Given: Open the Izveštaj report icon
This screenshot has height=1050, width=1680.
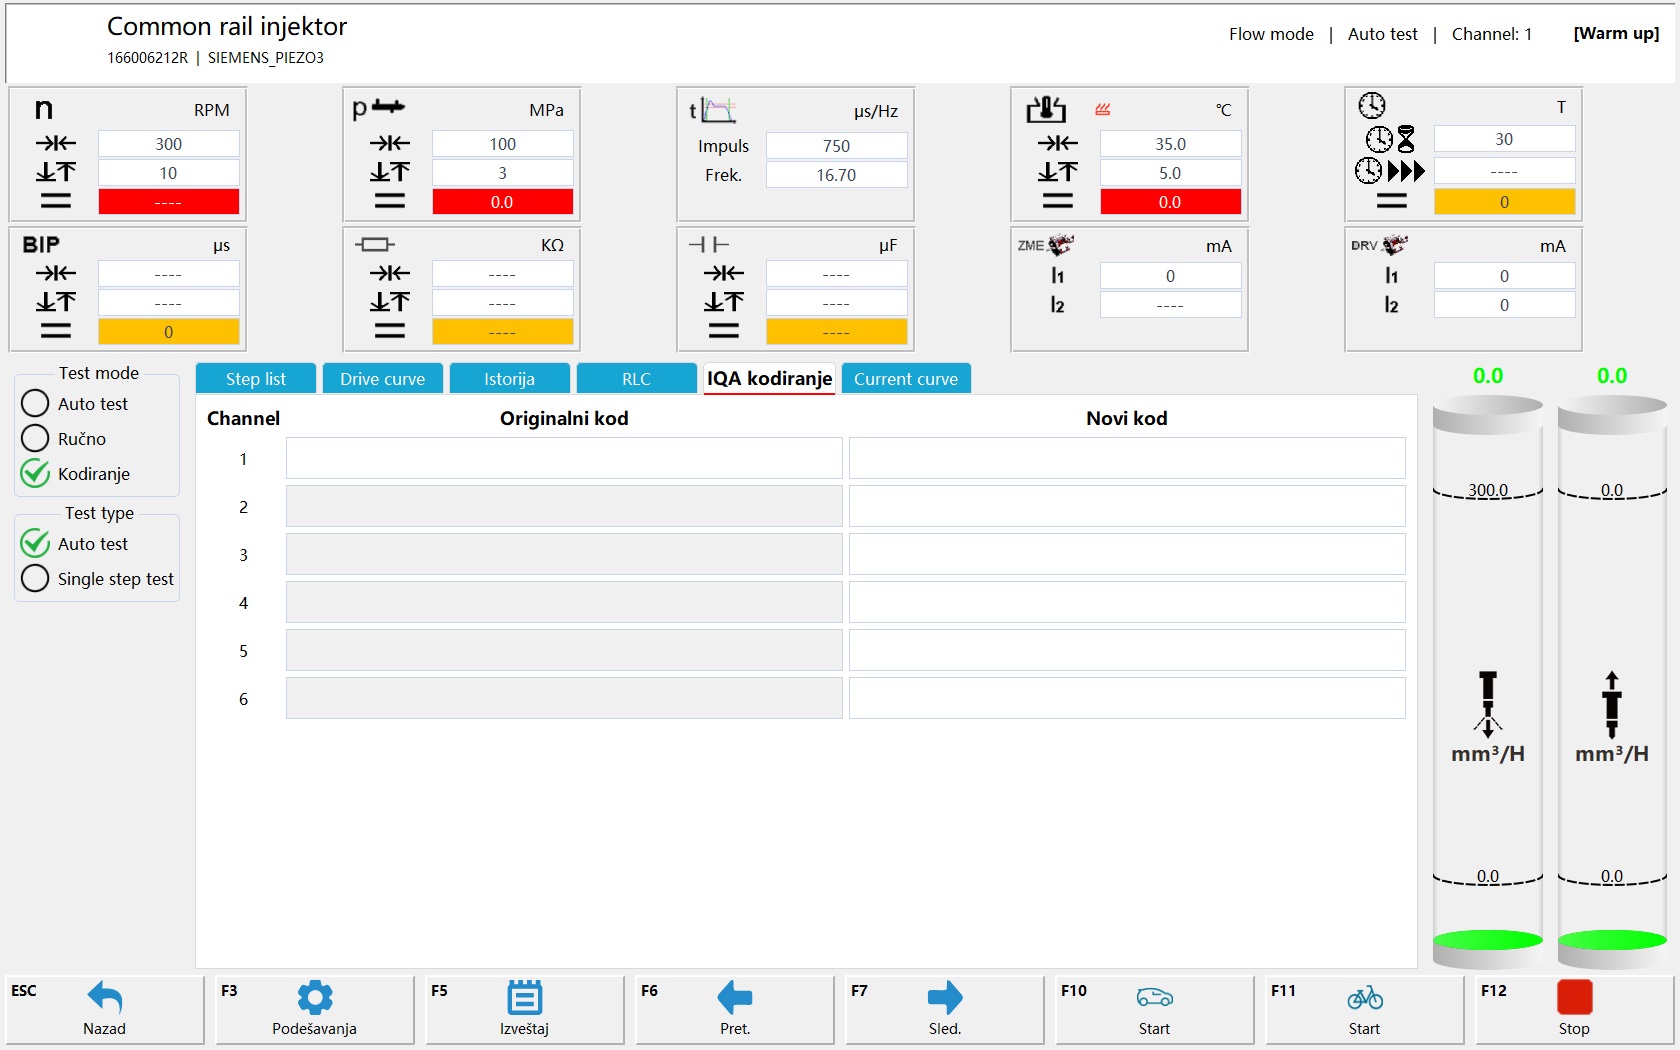Looking at the screenshot, I should click(x=524, y=998).
